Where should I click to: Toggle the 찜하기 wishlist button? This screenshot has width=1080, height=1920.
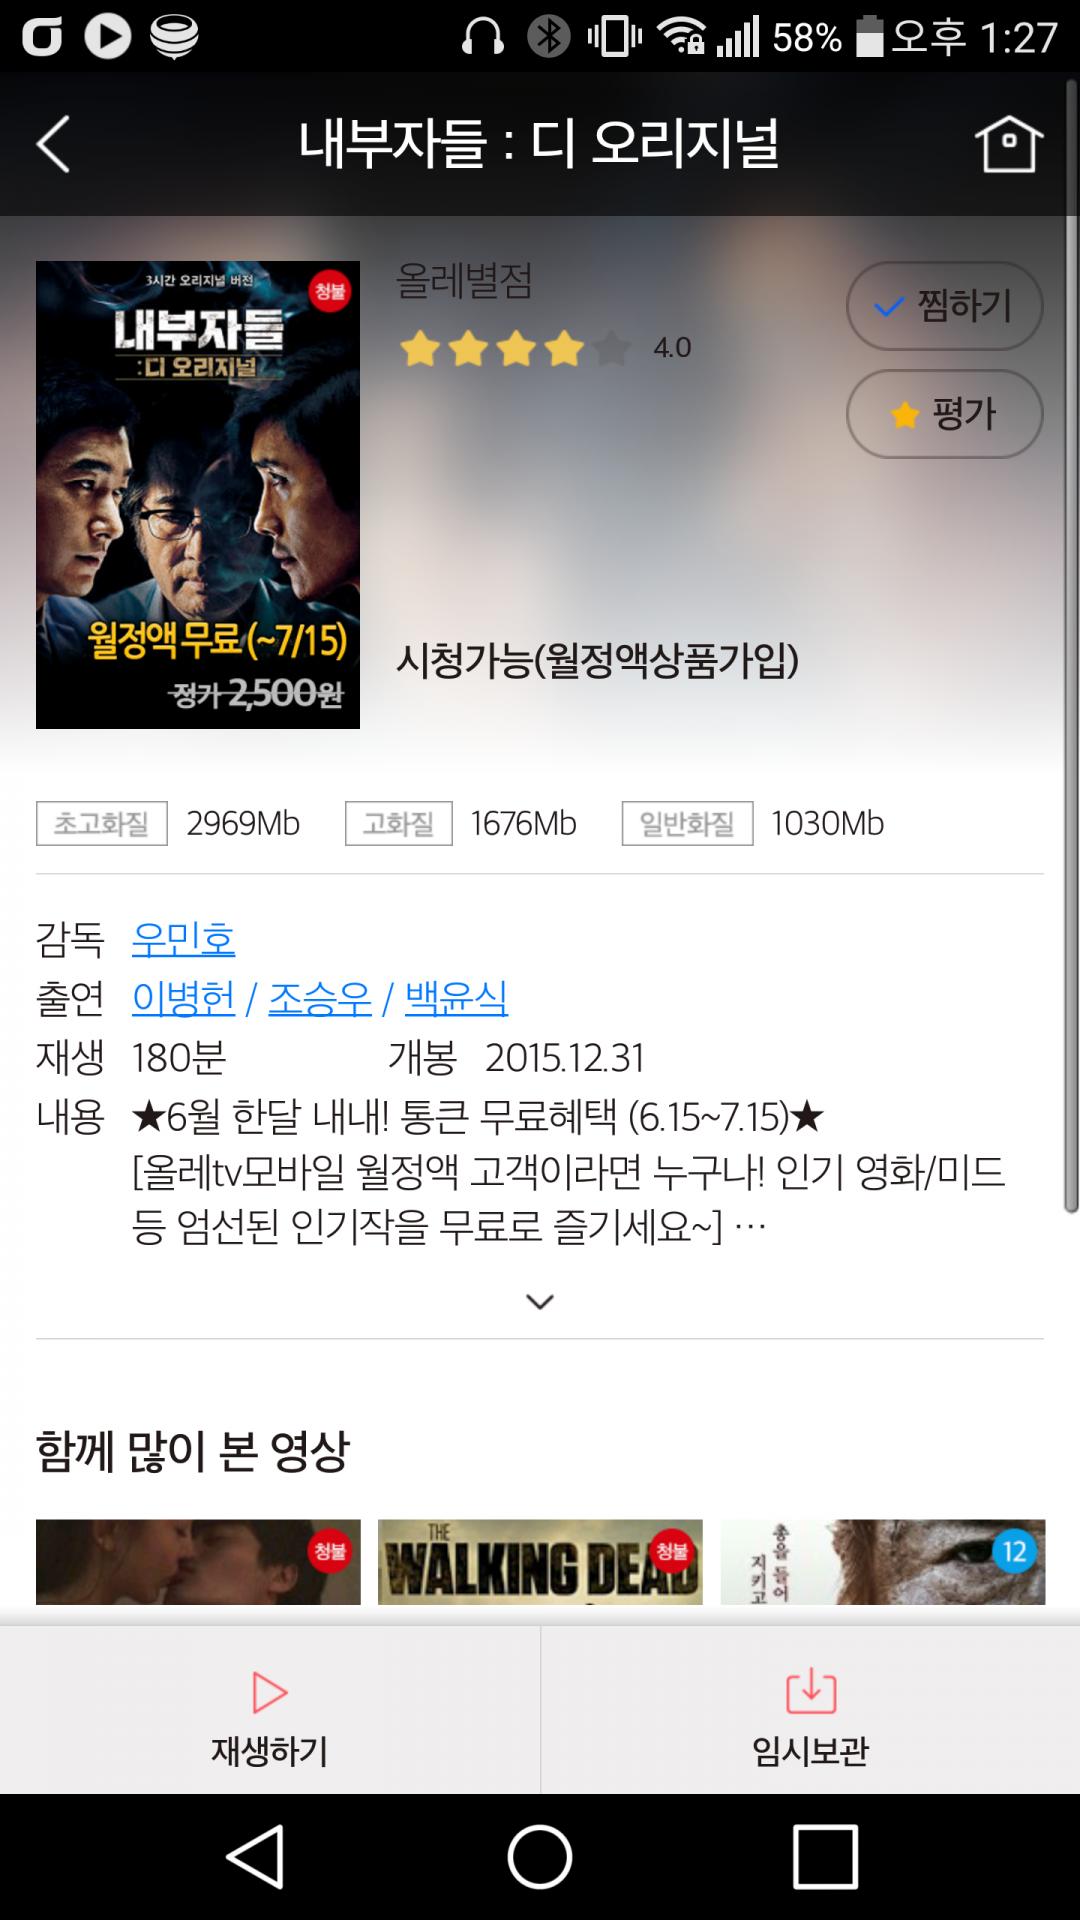pyautogui.click(x=944, y=306)
